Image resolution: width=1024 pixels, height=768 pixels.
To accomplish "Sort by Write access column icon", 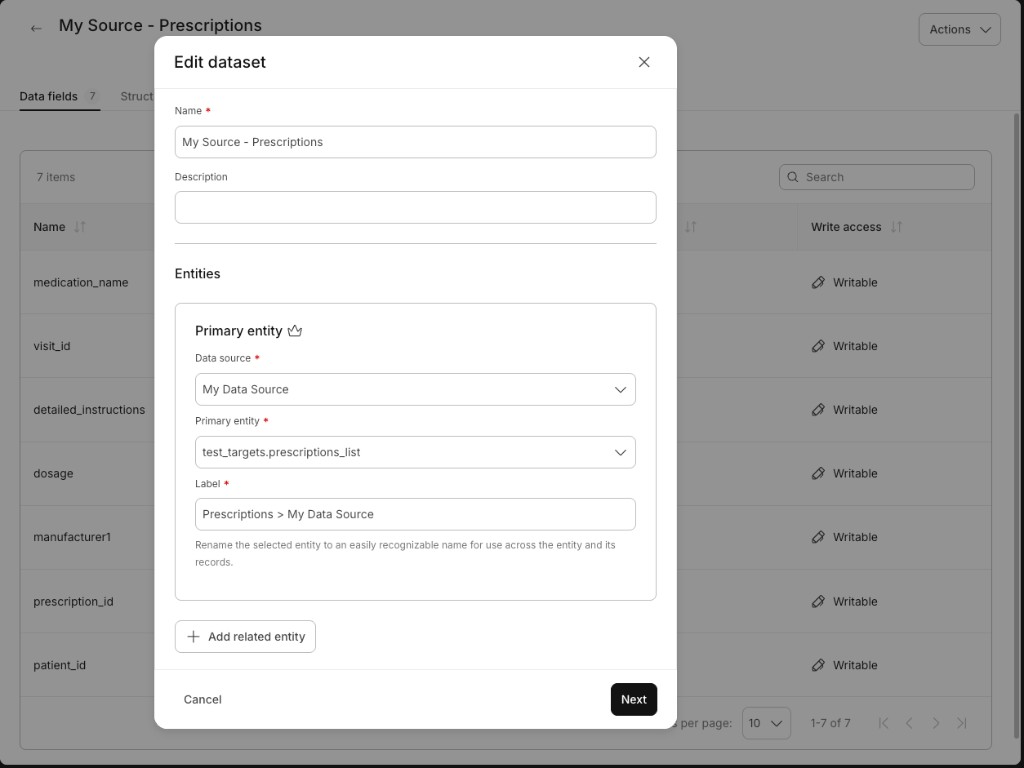I will [x=896, y=227].
